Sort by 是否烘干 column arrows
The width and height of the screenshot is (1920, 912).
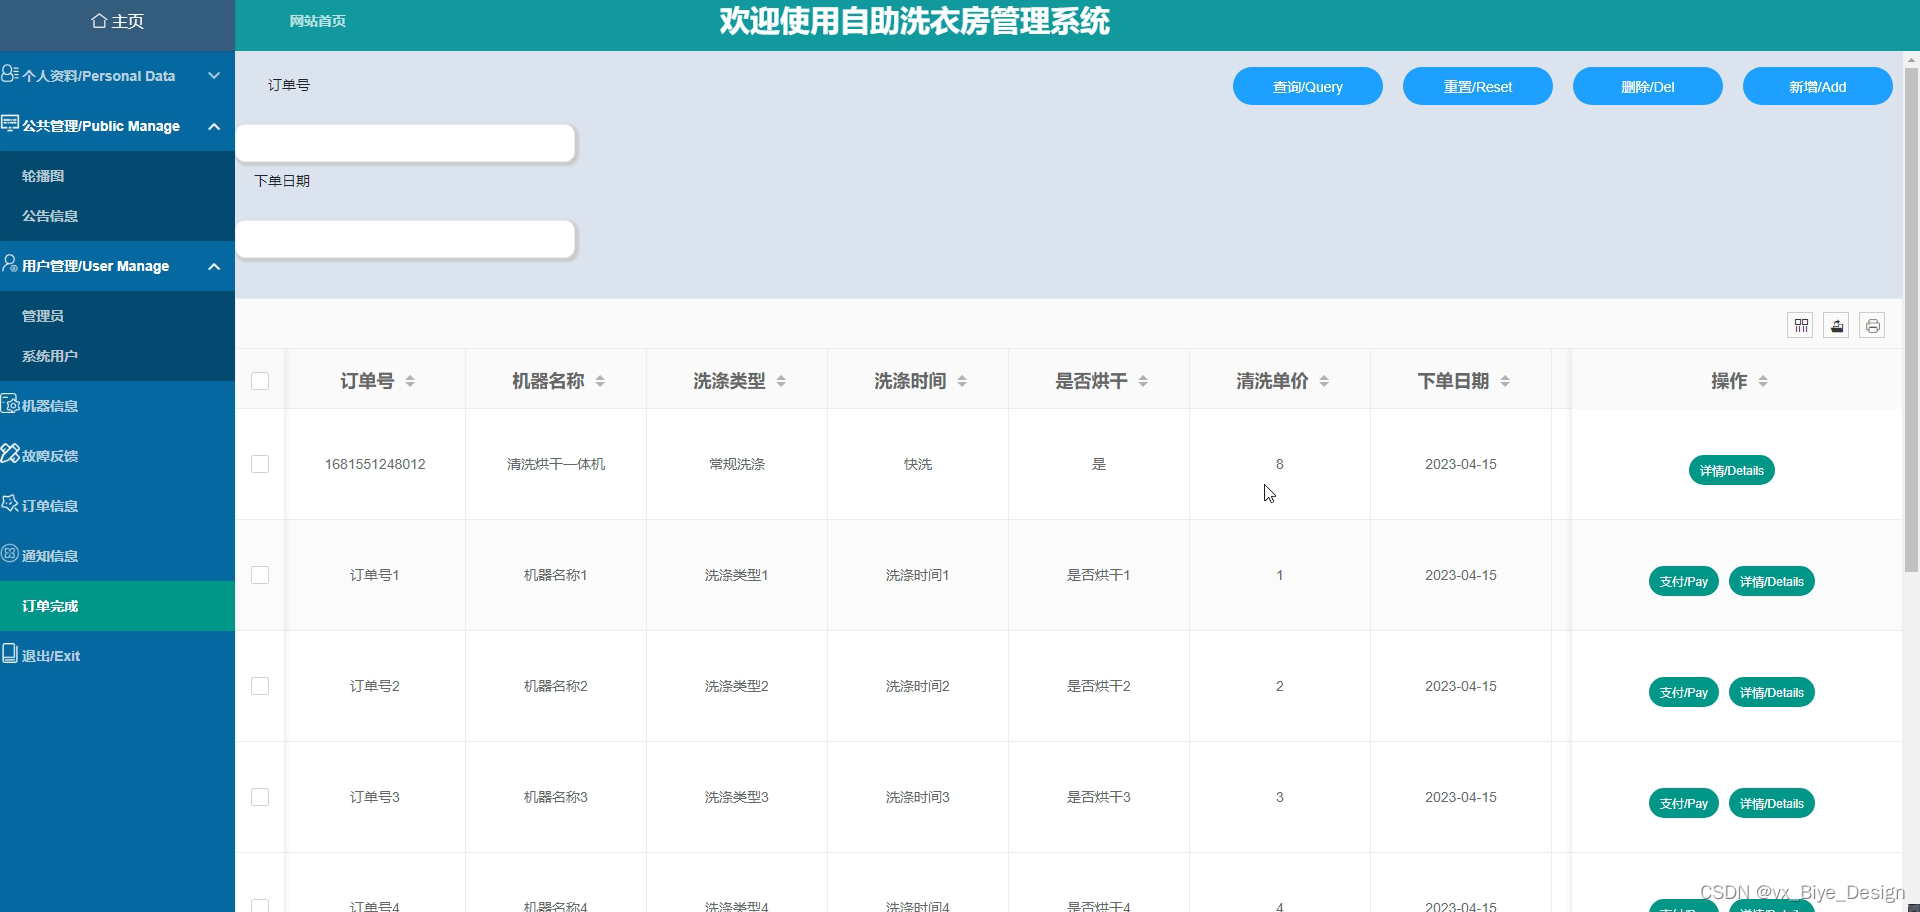coord(1143,381)
